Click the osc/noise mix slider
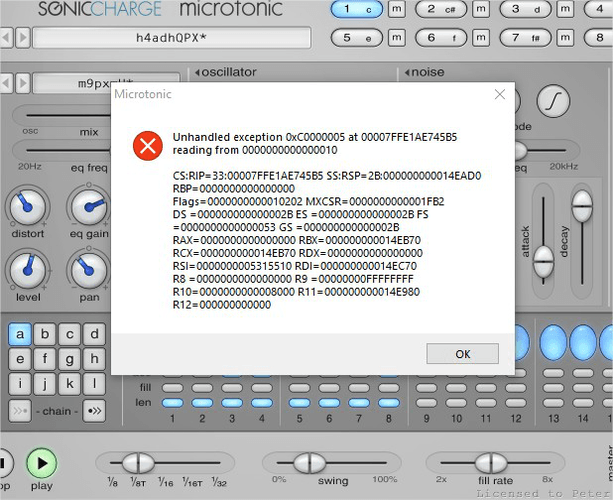The height and width of the screenshot is (500, 613). [61, 115]
